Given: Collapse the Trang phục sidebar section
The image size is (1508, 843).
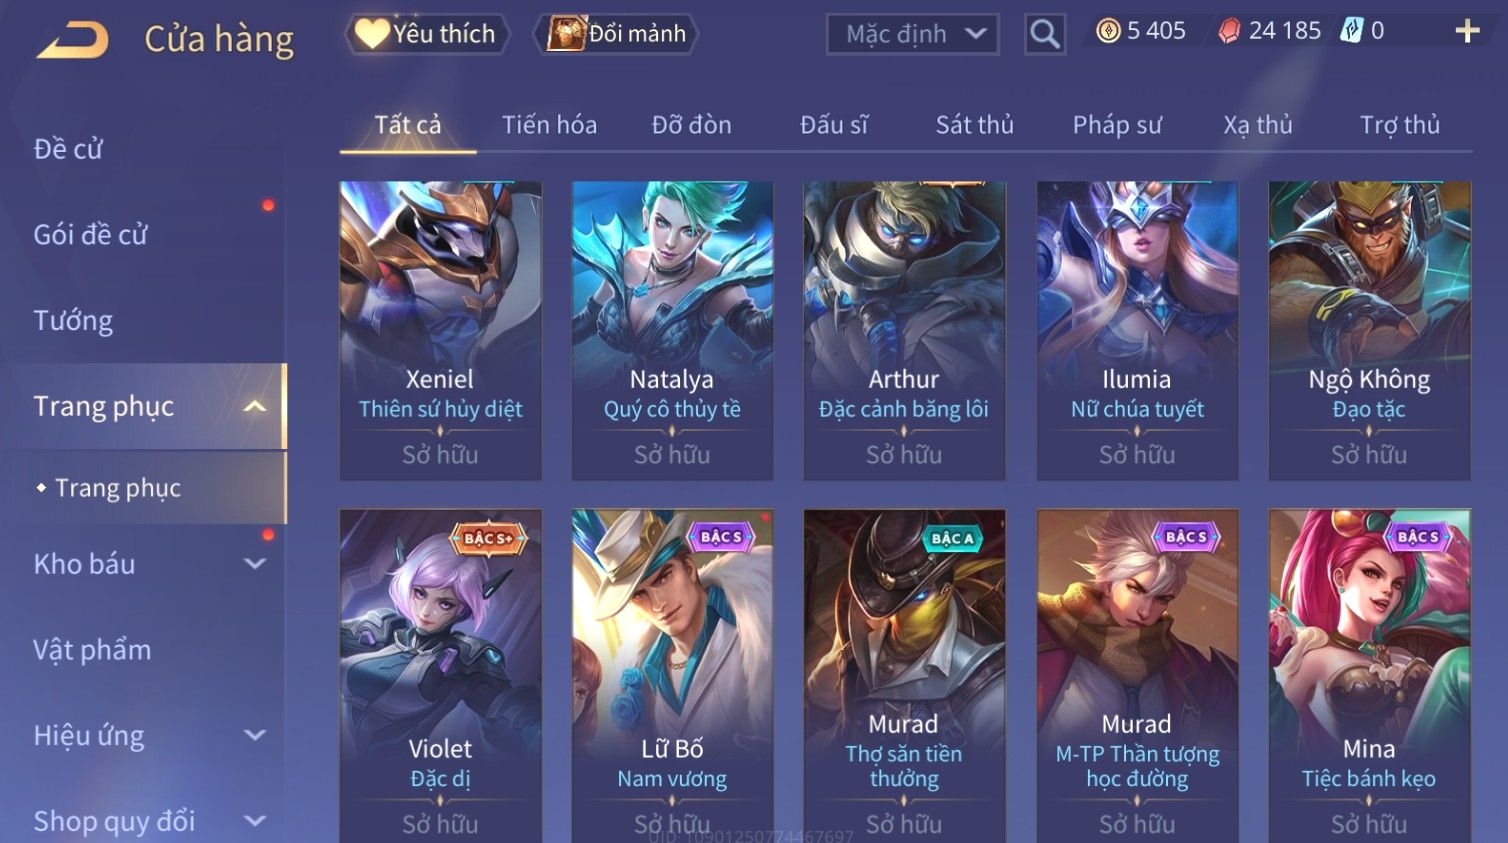Looking at the screenshot, I should tap(255, 406).
